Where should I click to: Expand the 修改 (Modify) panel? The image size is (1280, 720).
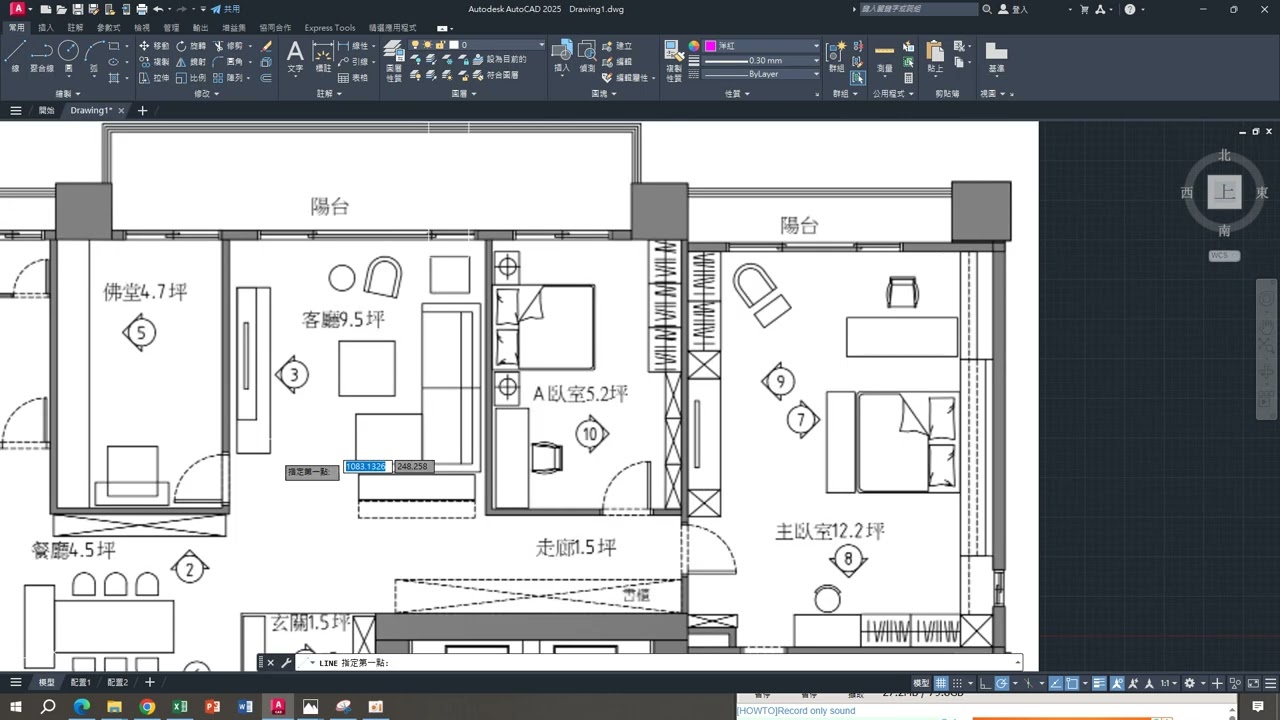pyautogui.click(x=205, y=94)
